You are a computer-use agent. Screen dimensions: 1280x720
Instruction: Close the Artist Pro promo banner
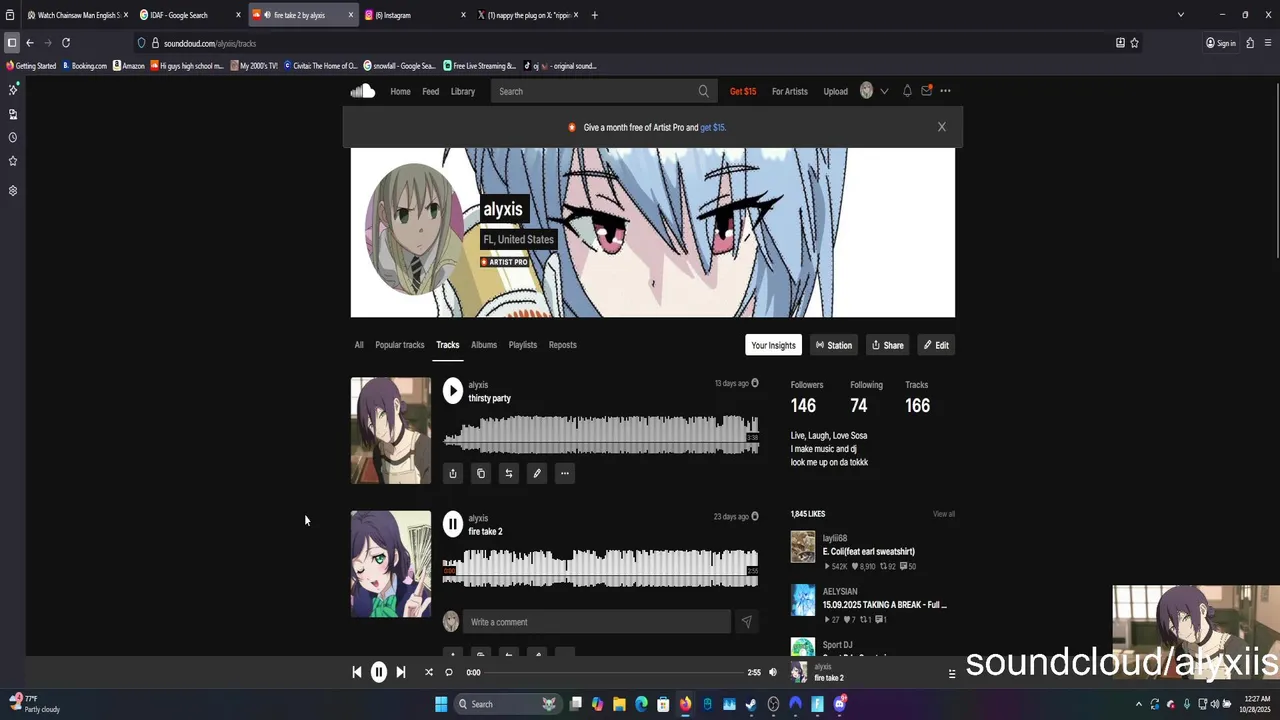click(x=941, y=127)
